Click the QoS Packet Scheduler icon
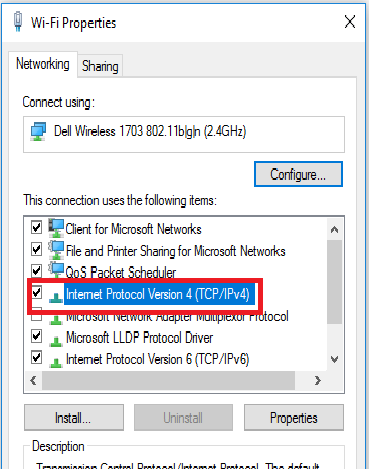369x469 pixels. click(56, 270)
